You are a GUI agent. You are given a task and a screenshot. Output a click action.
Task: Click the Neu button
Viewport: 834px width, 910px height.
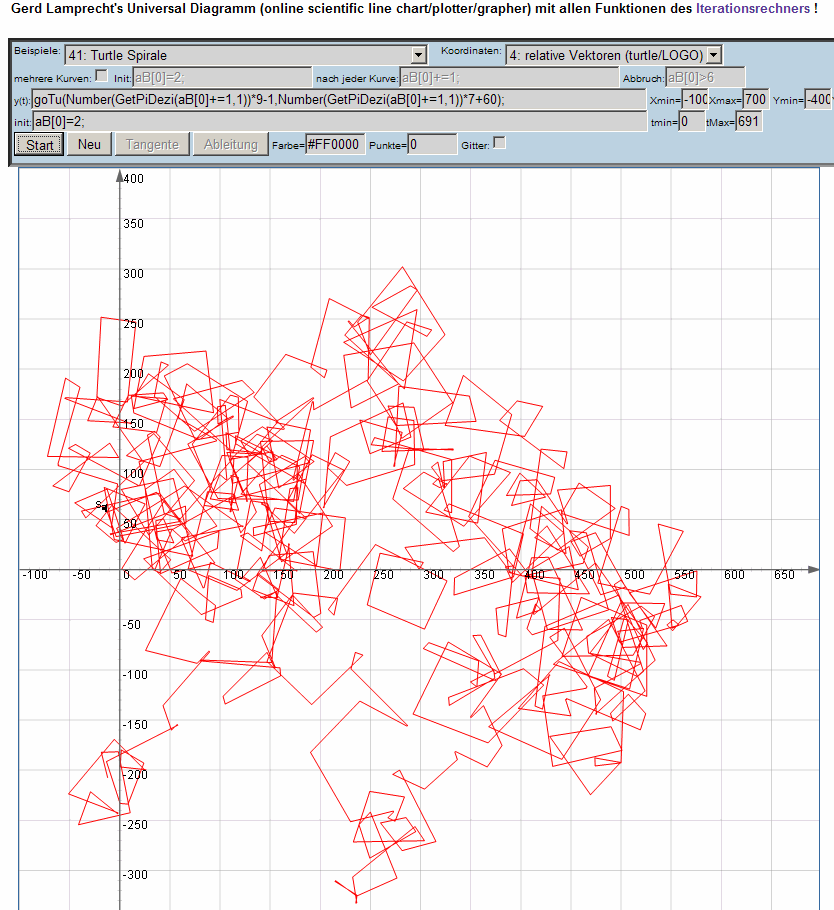[x=89, y=145]
